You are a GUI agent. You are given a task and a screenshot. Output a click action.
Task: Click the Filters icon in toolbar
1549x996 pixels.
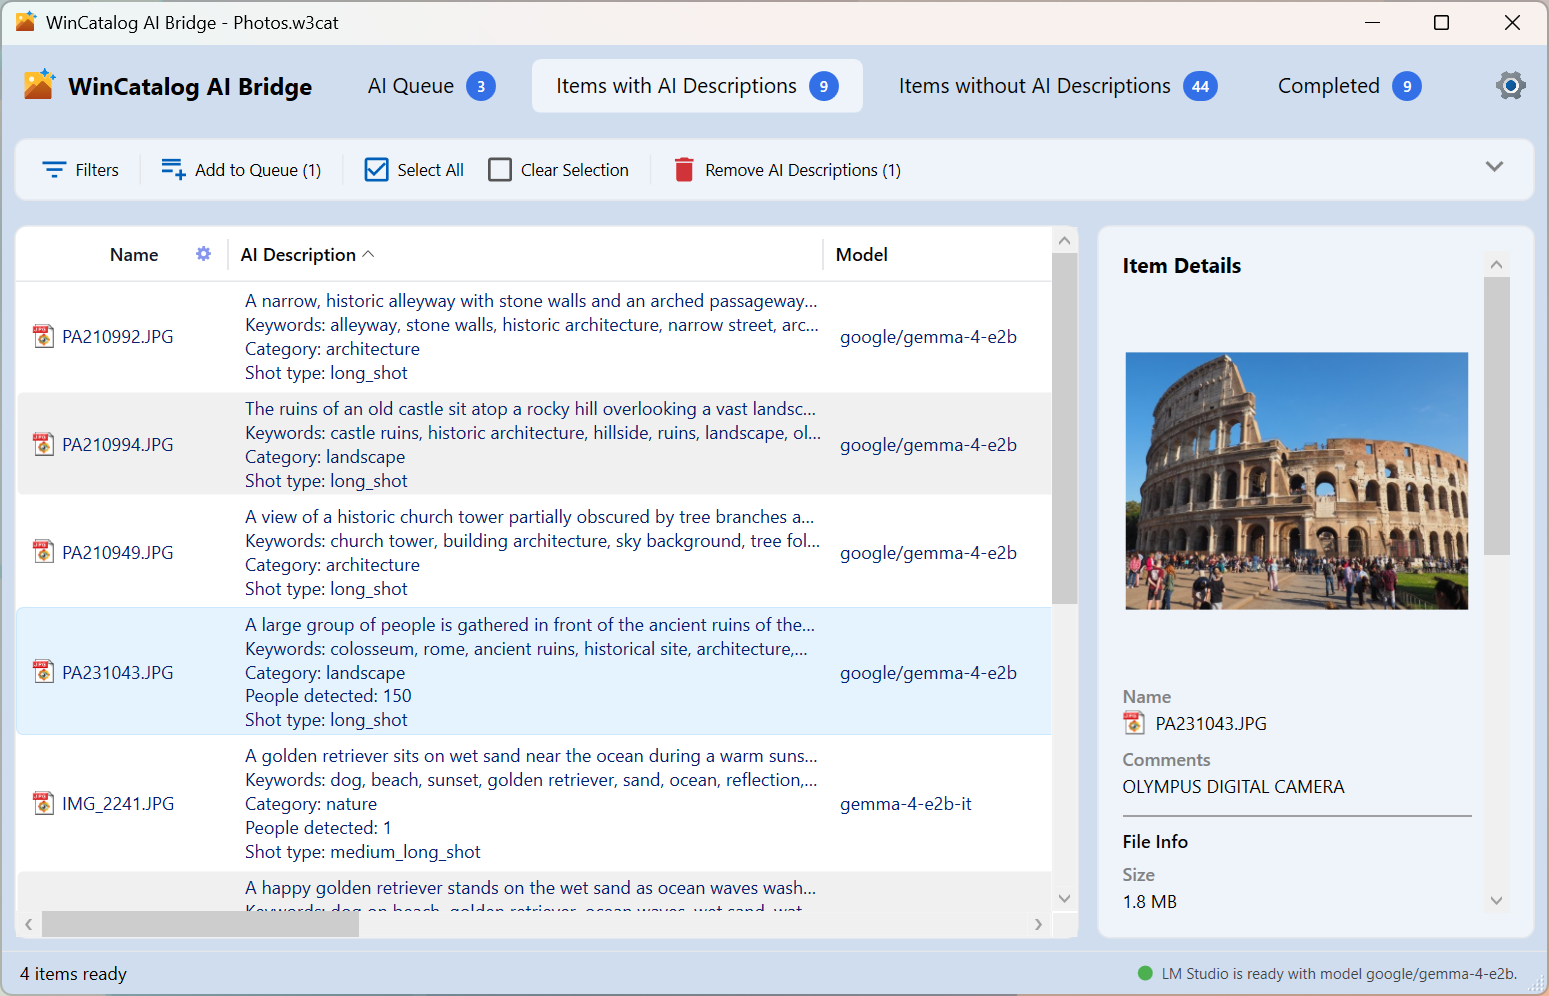click(54, 170)
